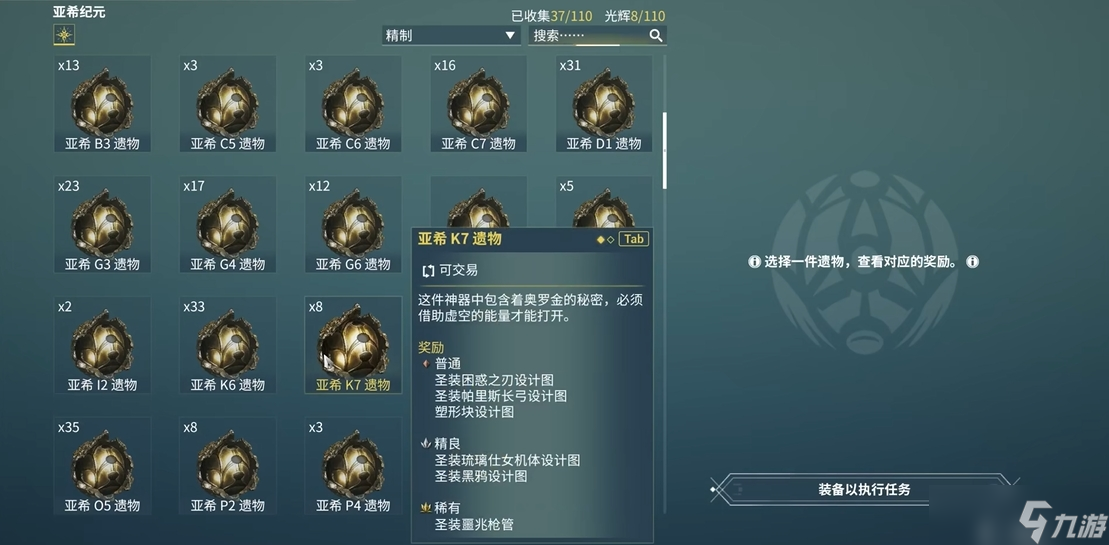1109x545 pixels.
Task: Select the 亚希 C5 遗物 relic
Action: [228, 104]
